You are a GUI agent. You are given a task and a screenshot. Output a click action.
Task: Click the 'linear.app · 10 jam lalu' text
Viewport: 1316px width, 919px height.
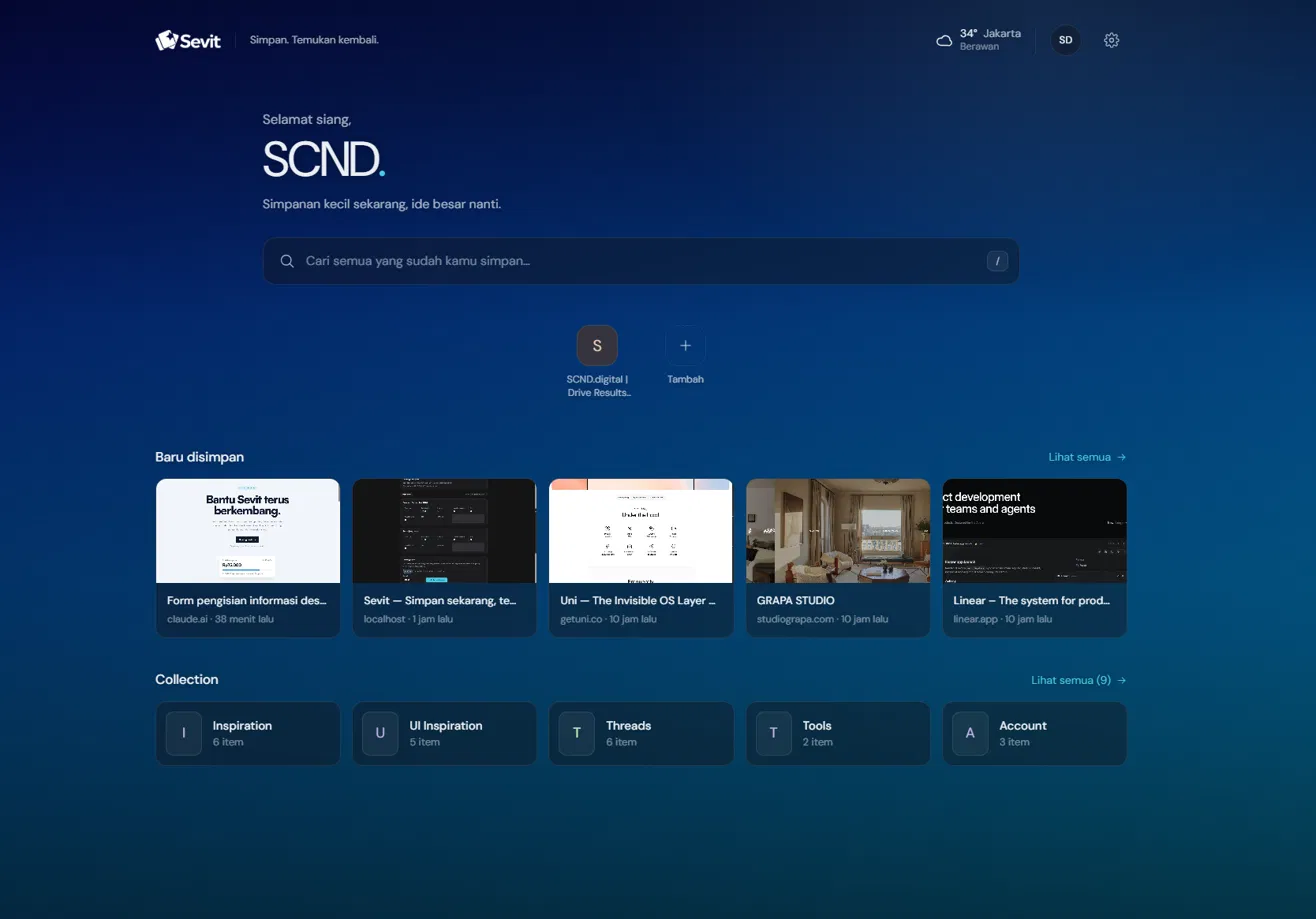tap(1002, 619)
